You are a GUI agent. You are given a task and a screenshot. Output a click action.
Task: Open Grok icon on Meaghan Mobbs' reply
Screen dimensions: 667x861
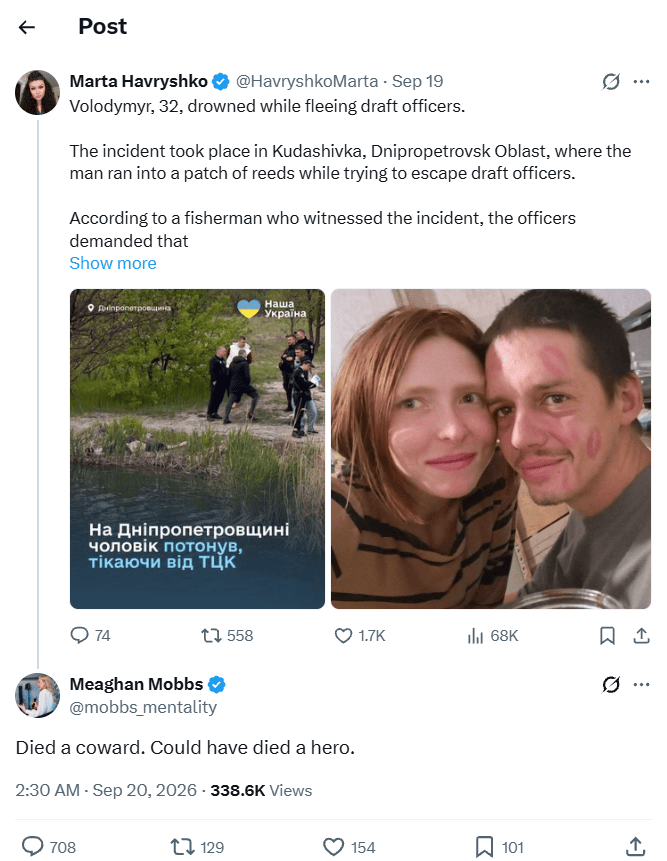[610, 684]
